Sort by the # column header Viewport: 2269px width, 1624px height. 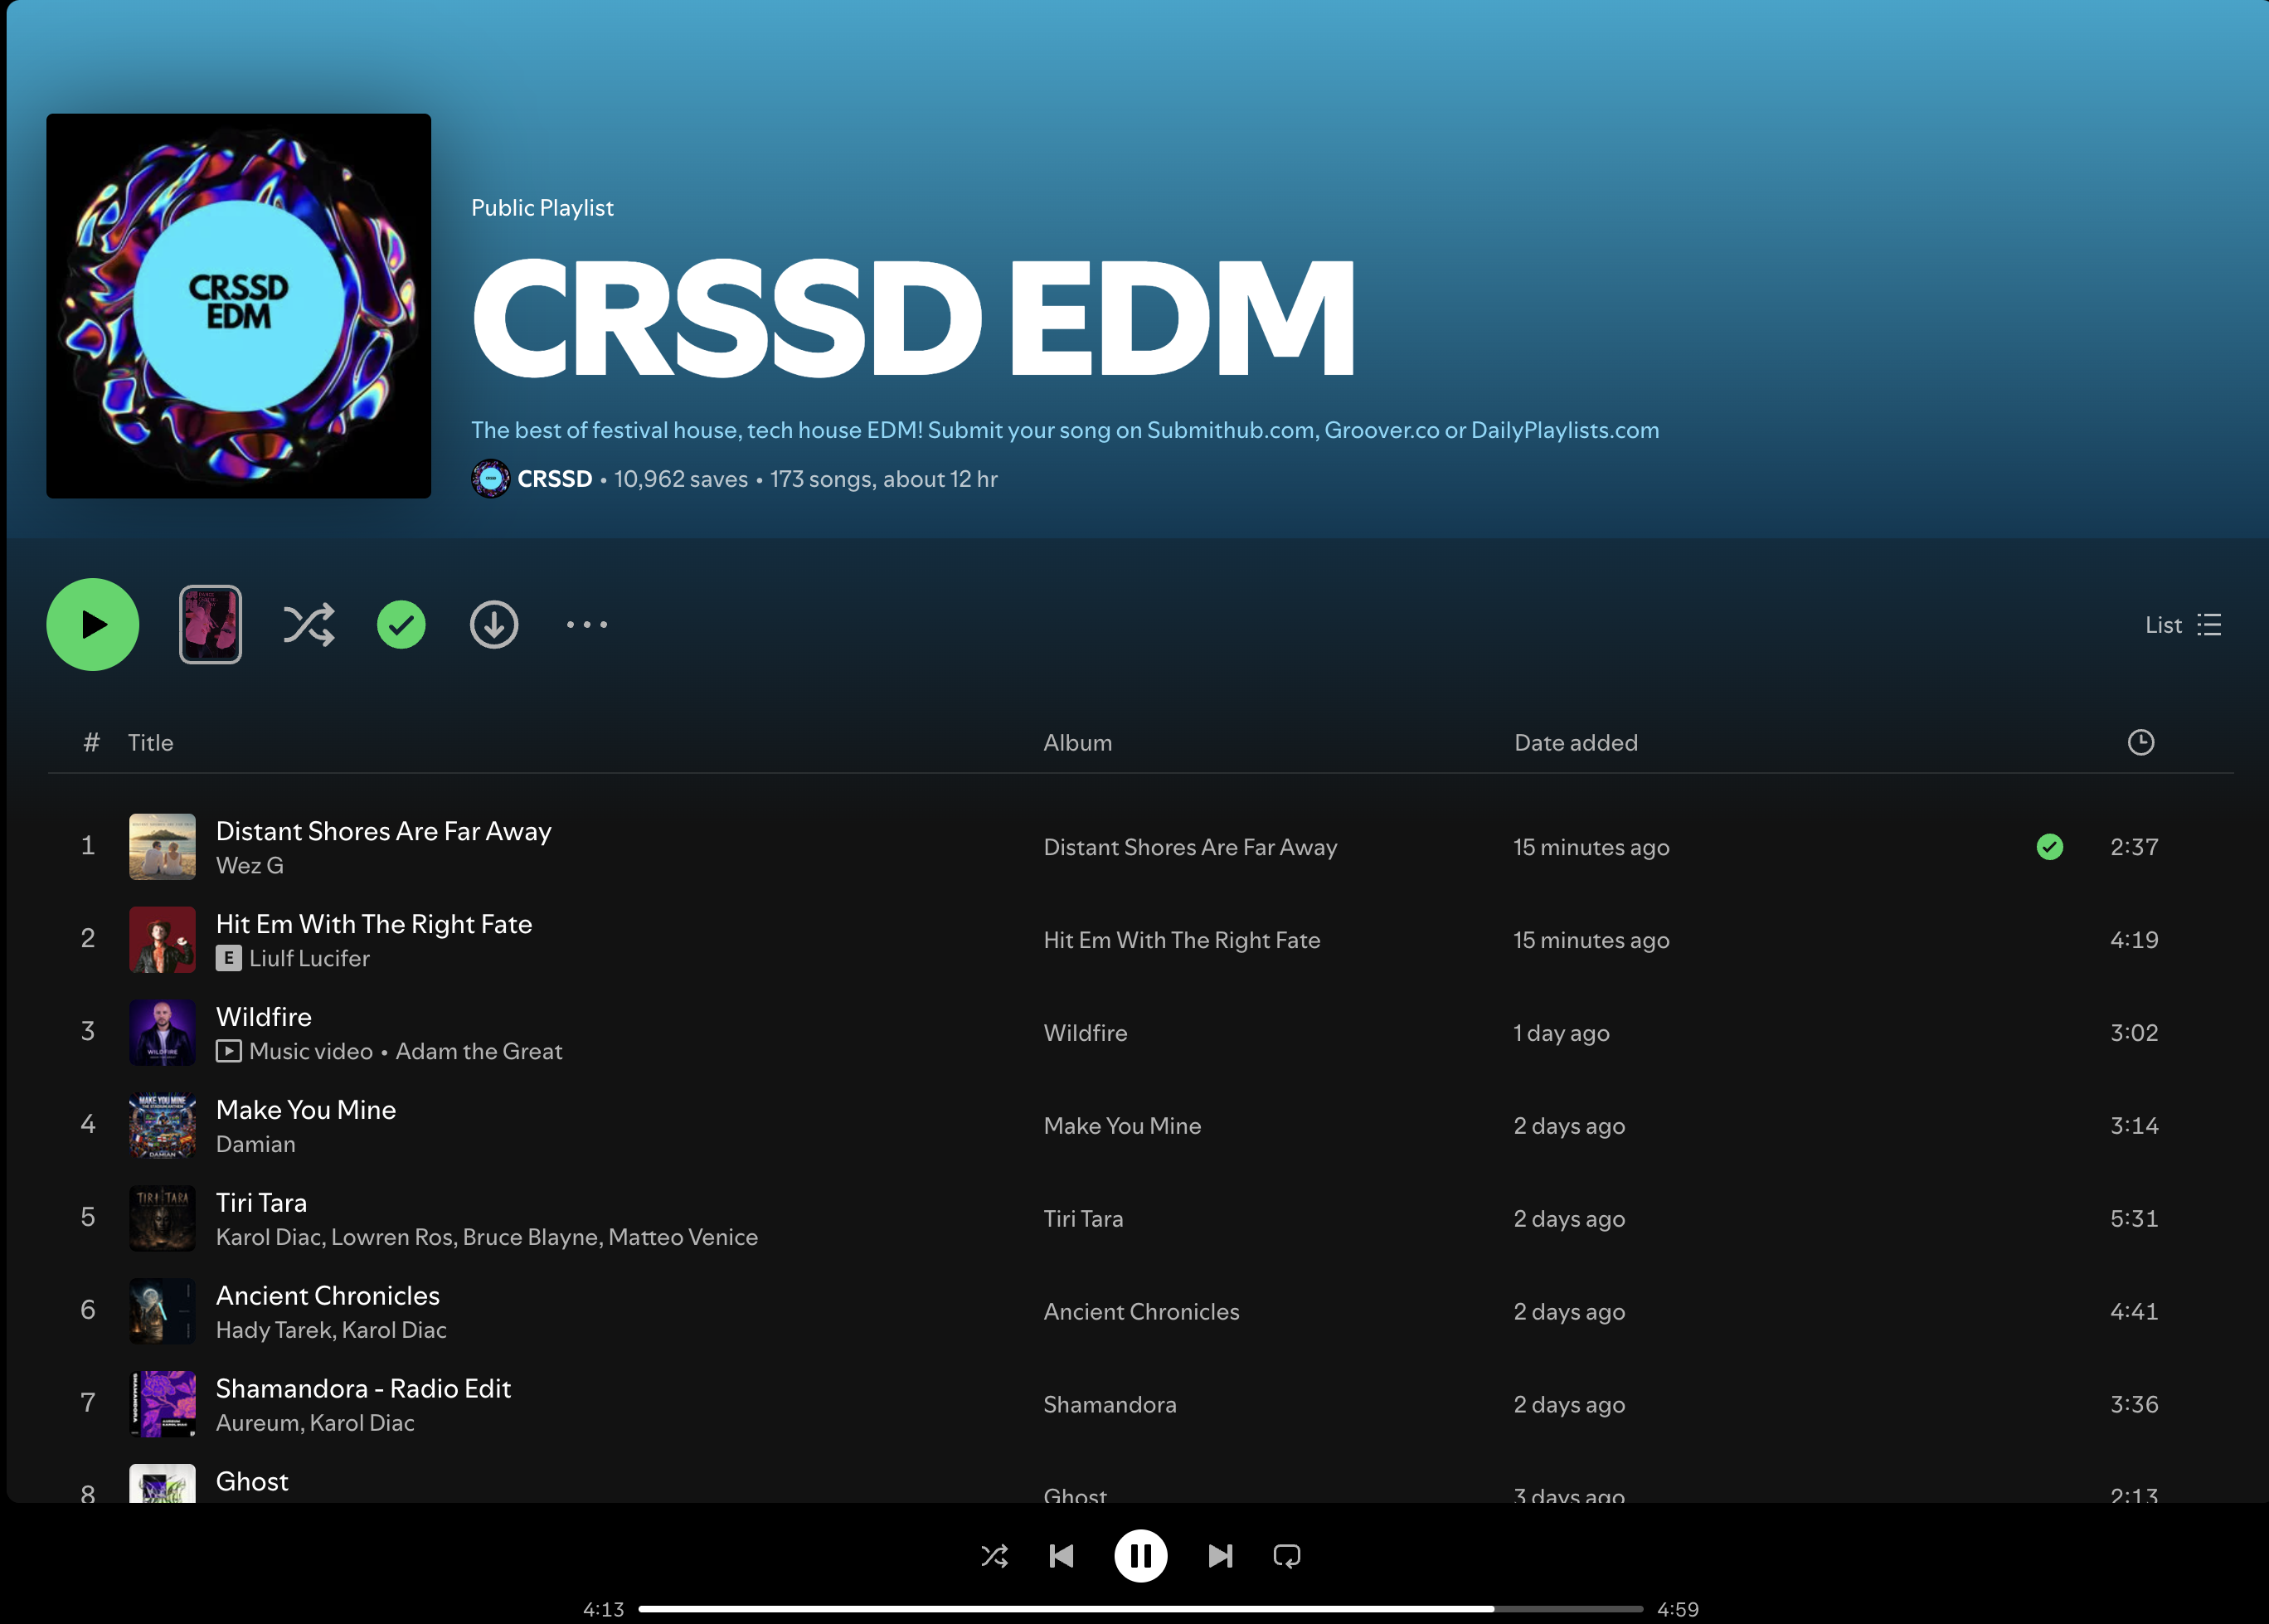pos(91,743)
